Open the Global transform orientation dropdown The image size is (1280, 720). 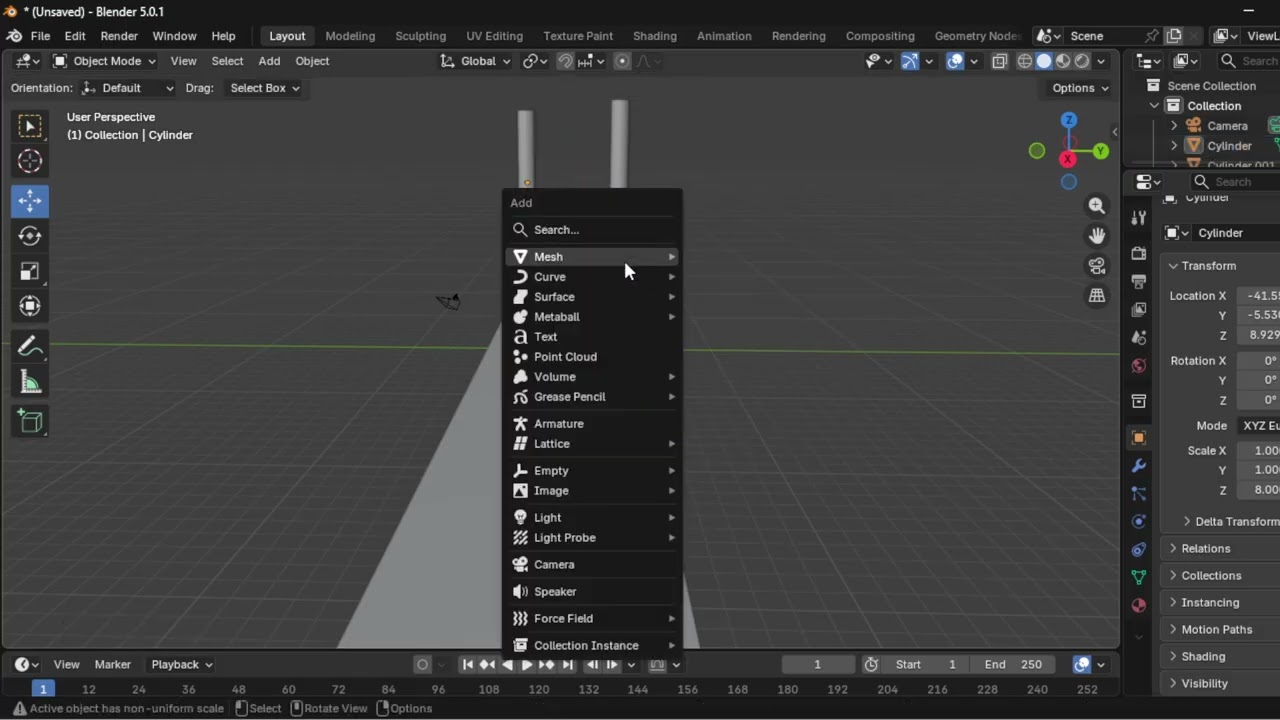click(x=475, y=61)
